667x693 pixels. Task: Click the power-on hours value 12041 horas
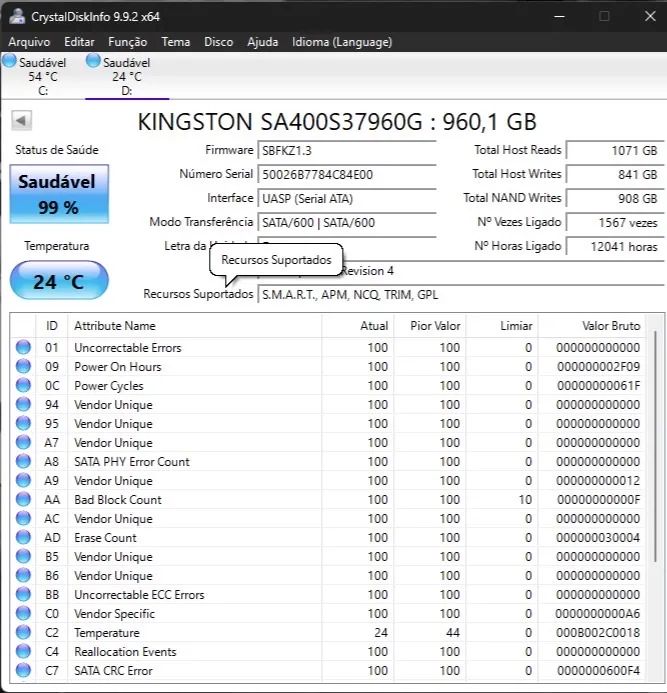615,246
